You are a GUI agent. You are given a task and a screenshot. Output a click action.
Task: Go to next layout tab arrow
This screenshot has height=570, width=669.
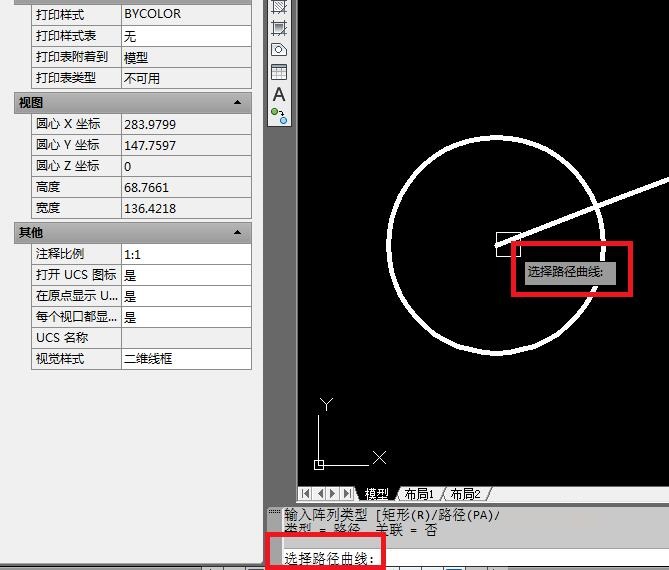pos(333,494)
